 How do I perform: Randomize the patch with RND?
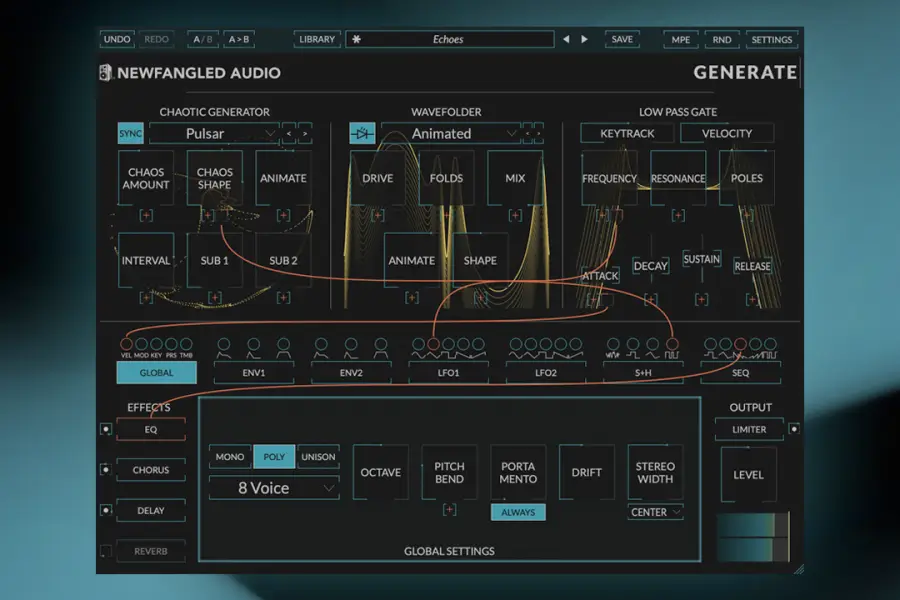[x=721, y=39]
